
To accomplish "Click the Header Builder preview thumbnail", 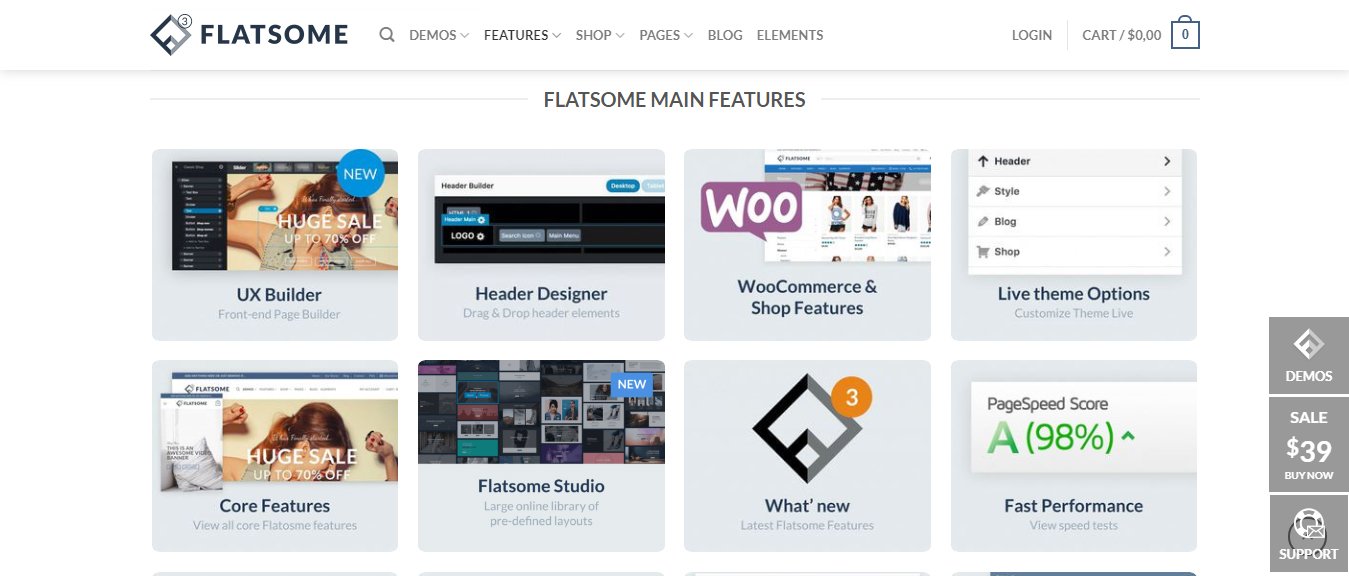I will [x=550, y=218].
